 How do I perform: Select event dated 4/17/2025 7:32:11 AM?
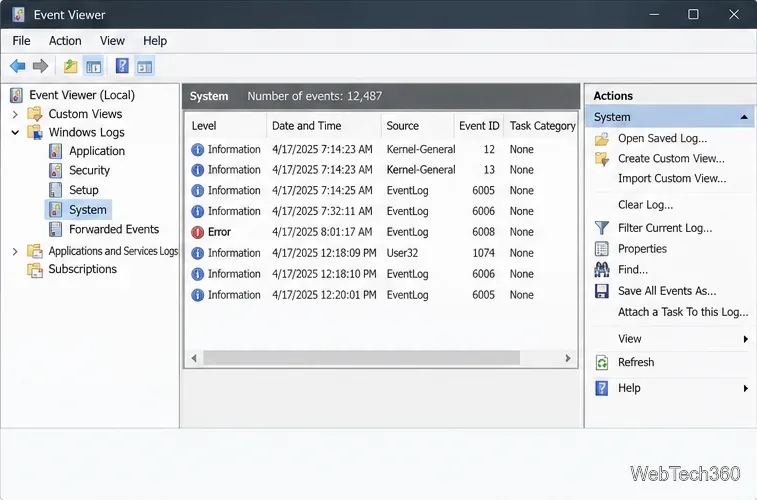click(381, 211)
